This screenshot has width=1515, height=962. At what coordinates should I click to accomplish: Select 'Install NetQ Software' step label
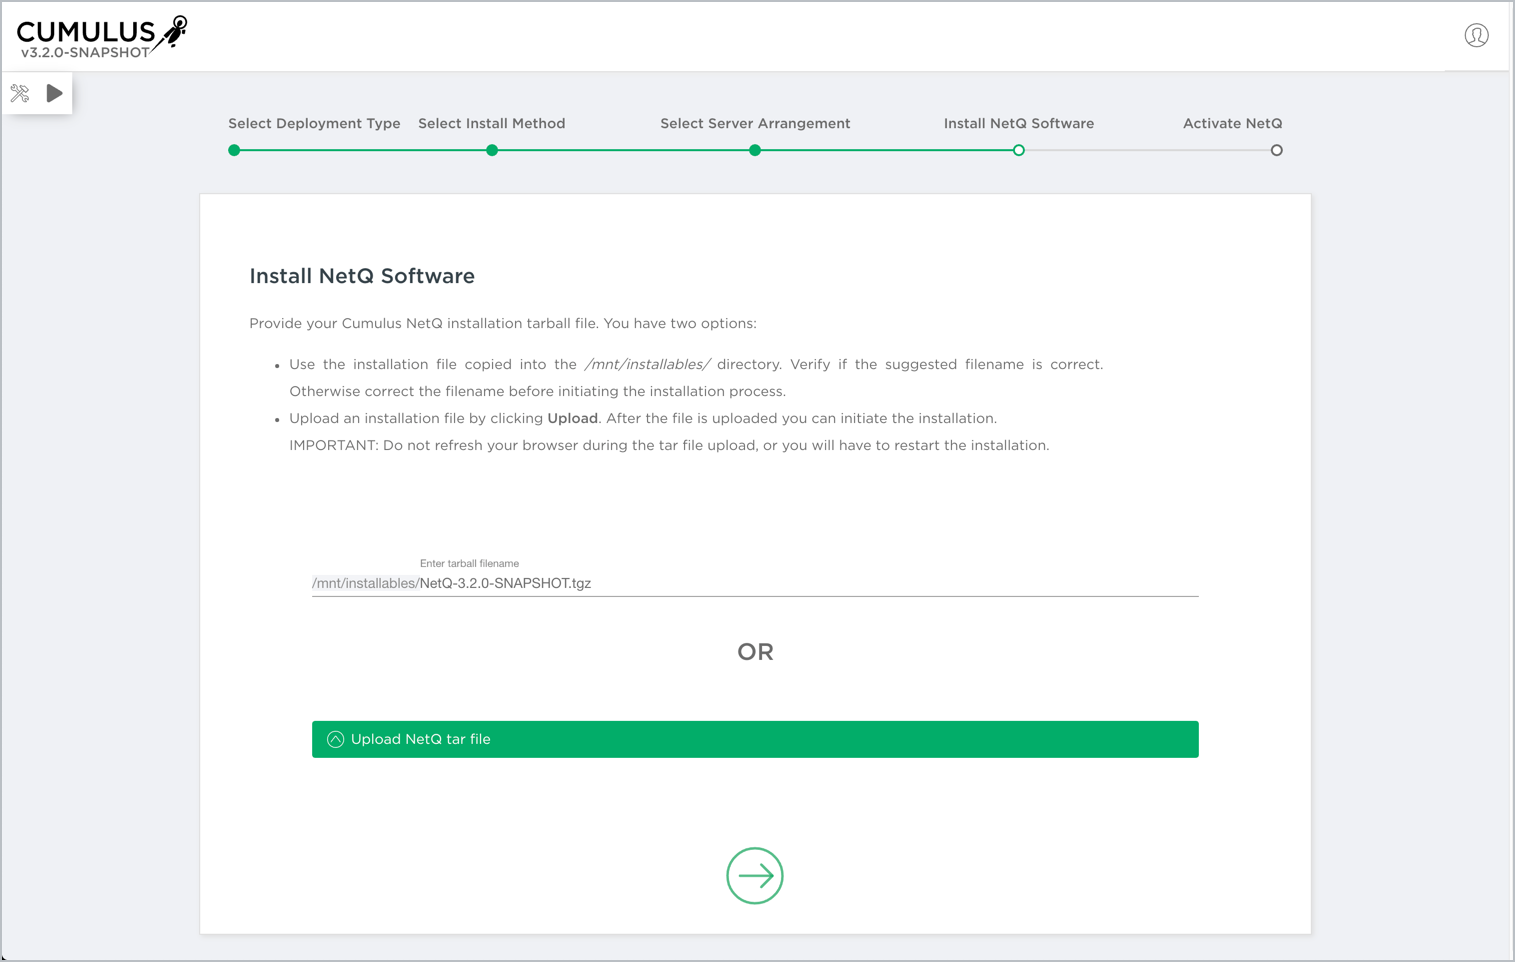(1018, 124)
